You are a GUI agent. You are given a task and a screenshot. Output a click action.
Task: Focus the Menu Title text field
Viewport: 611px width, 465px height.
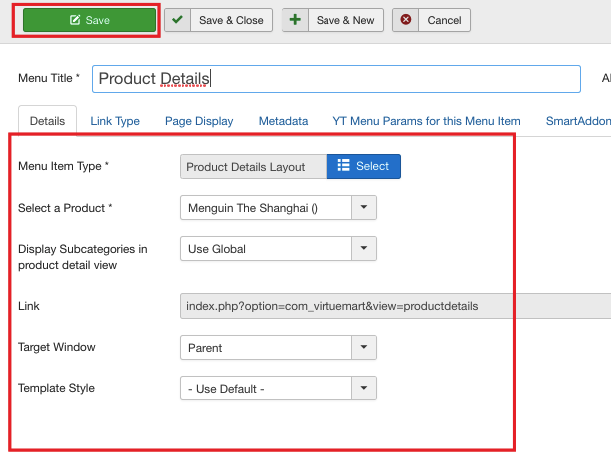(336, 79)
